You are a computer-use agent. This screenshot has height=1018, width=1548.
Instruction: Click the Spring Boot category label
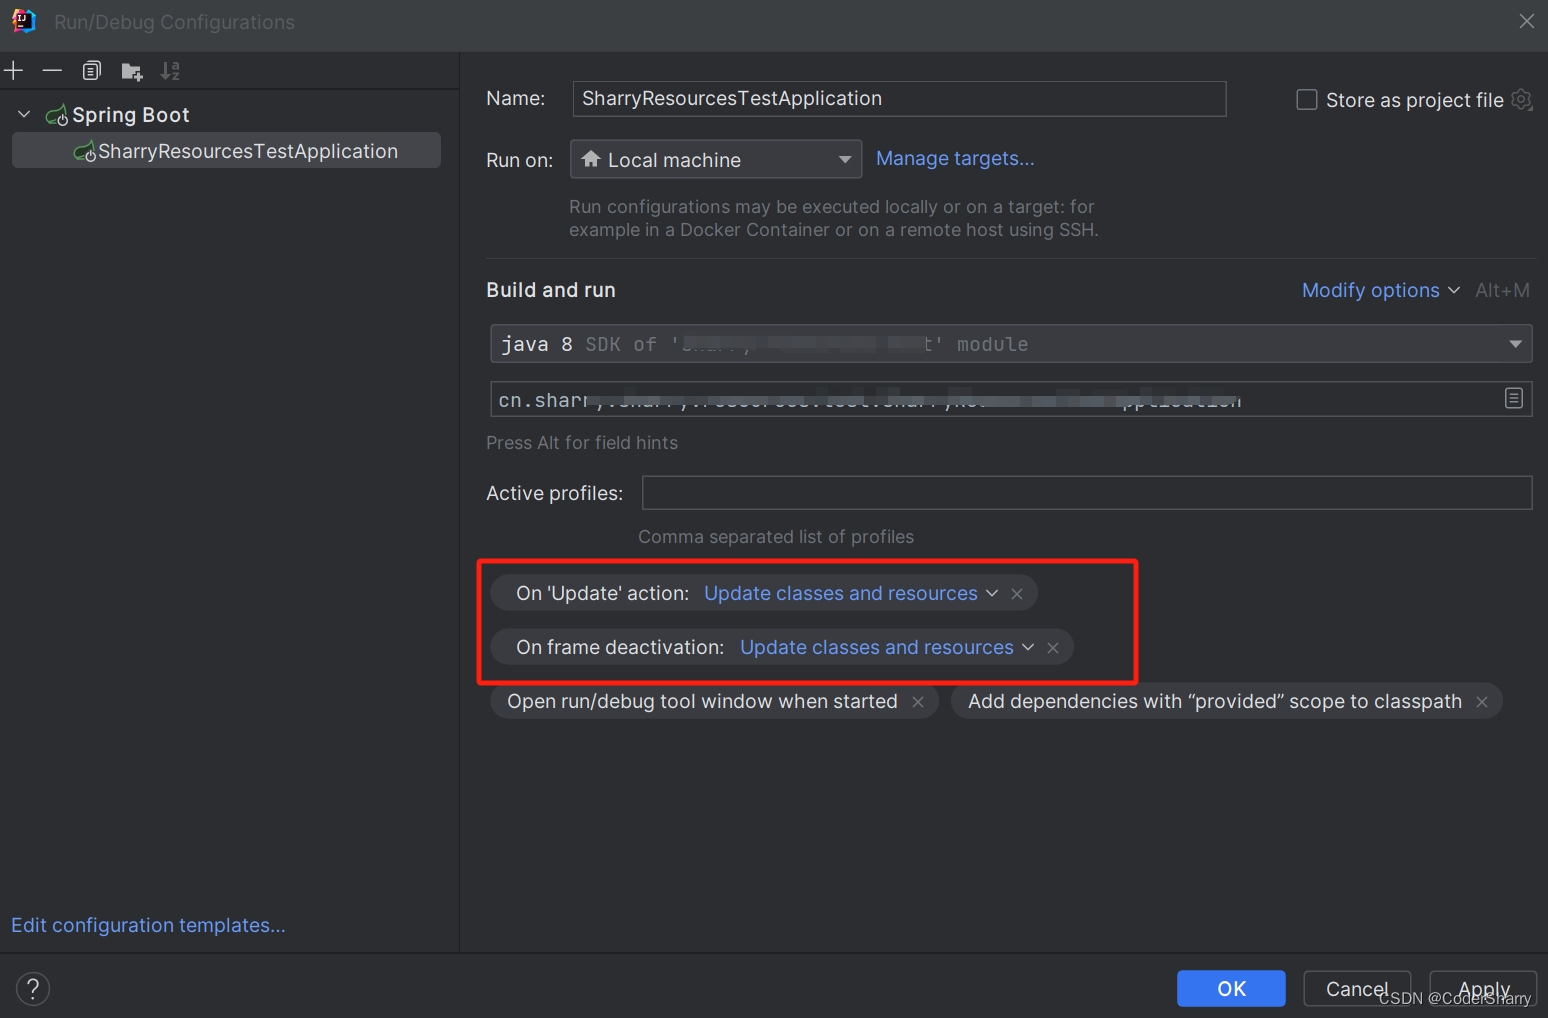tap(131, 114)
